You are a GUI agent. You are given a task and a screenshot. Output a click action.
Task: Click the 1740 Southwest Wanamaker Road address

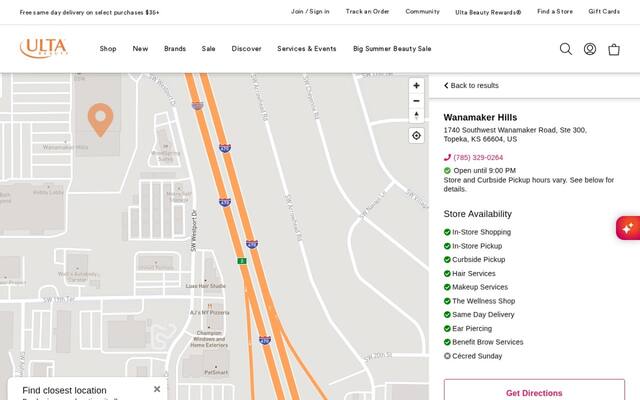point(515,134)
